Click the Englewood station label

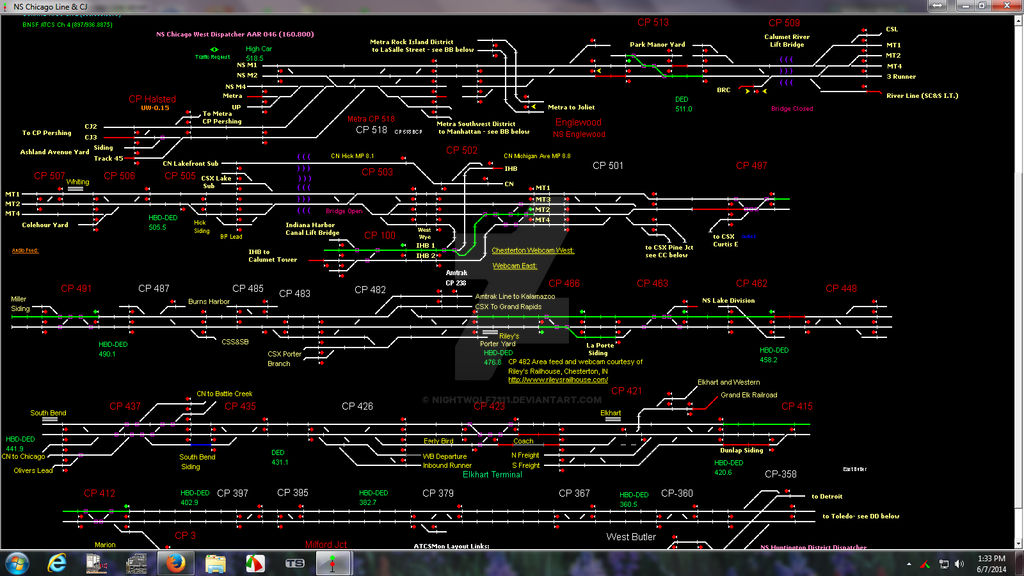(x=579, y=122)
